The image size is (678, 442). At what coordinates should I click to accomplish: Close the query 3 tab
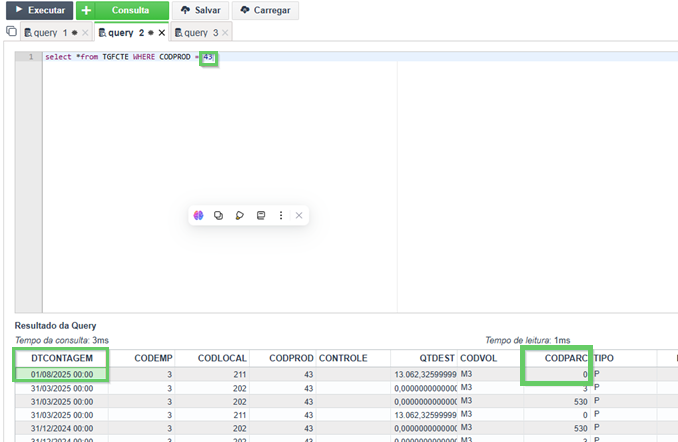(225, 33)
